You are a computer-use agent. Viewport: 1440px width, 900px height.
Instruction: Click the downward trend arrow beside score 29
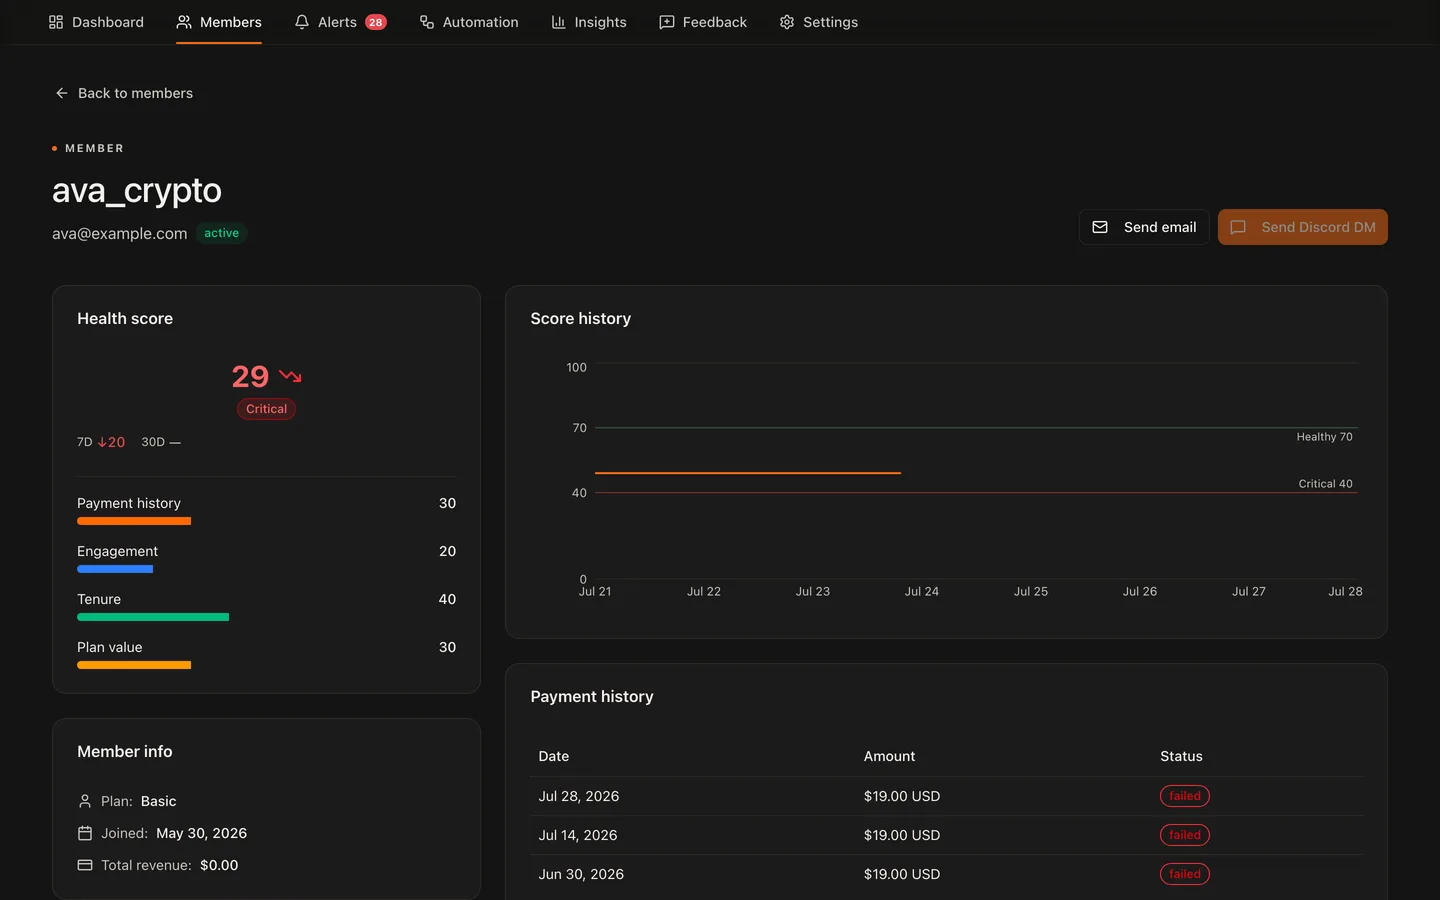click(x=290, y=376)
